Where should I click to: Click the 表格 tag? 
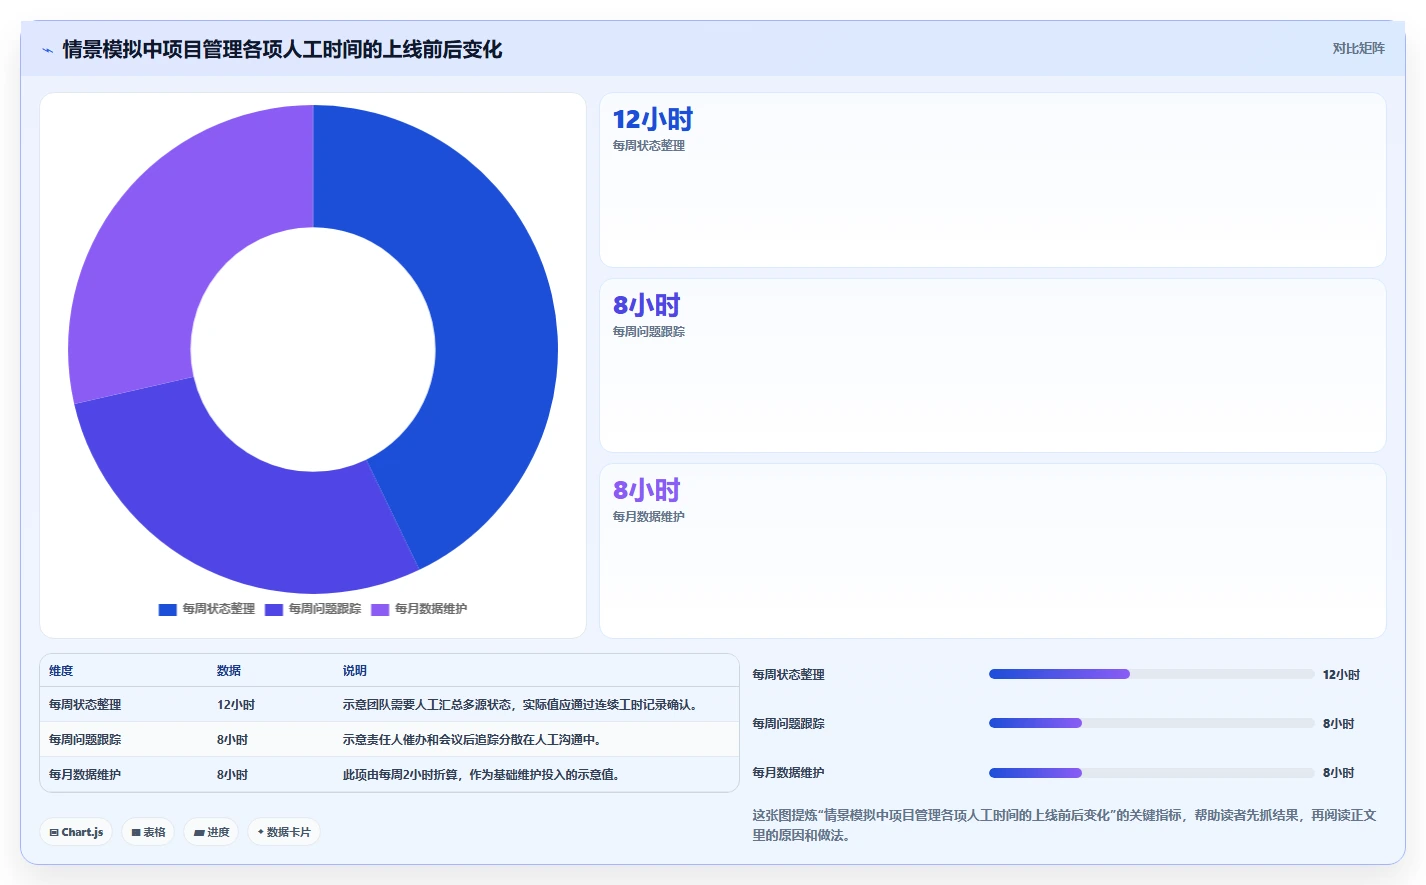tap(148, 832)
